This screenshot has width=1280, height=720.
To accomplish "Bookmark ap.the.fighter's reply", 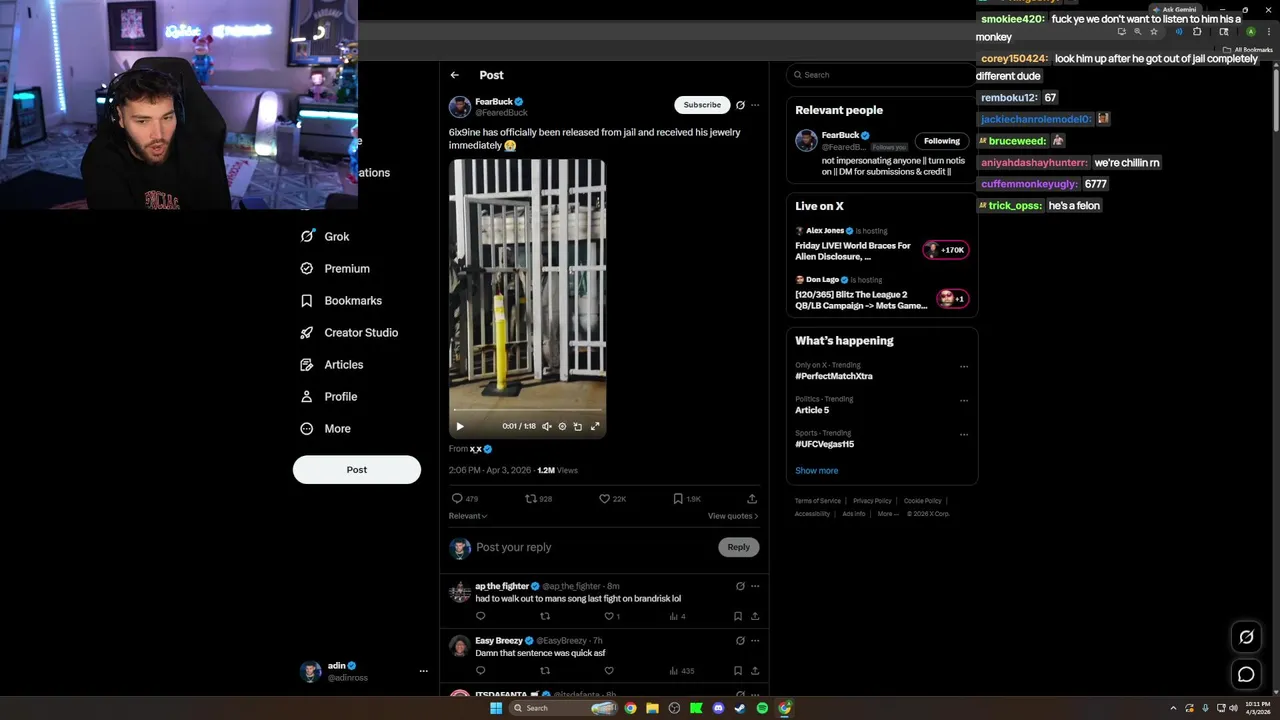I will coord(738,616).
